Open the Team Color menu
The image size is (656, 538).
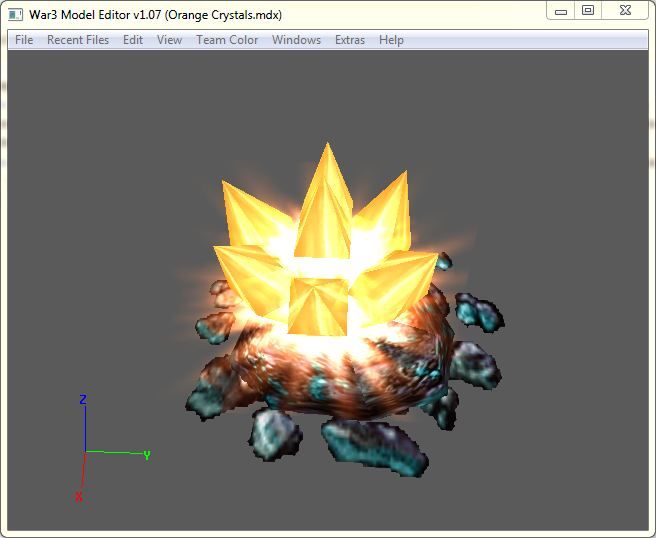227,40
